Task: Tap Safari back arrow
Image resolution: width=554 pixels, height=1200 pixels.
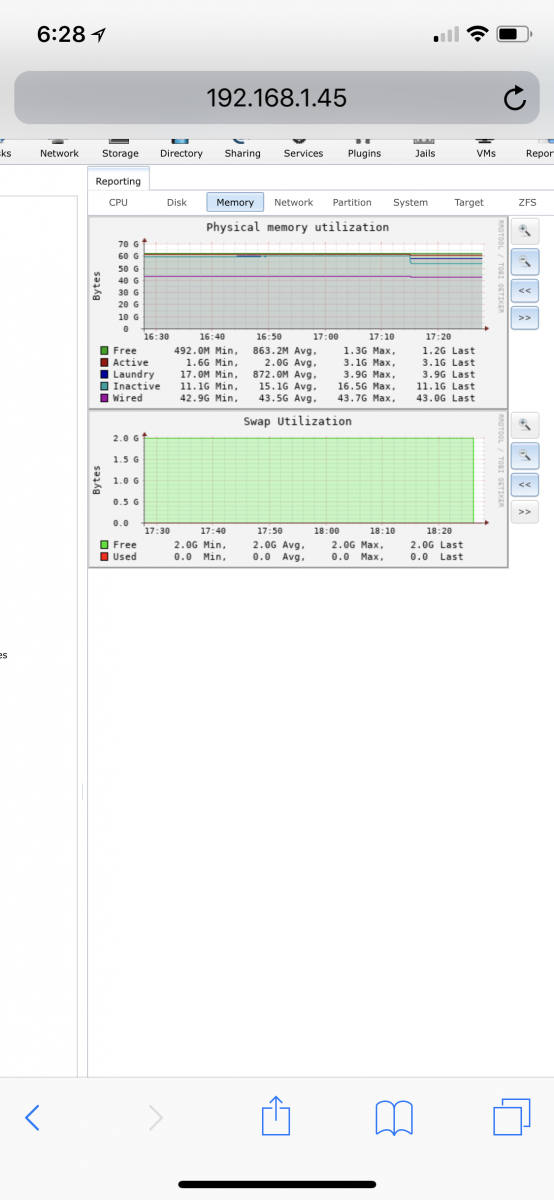Action: tap(32, 1117)
